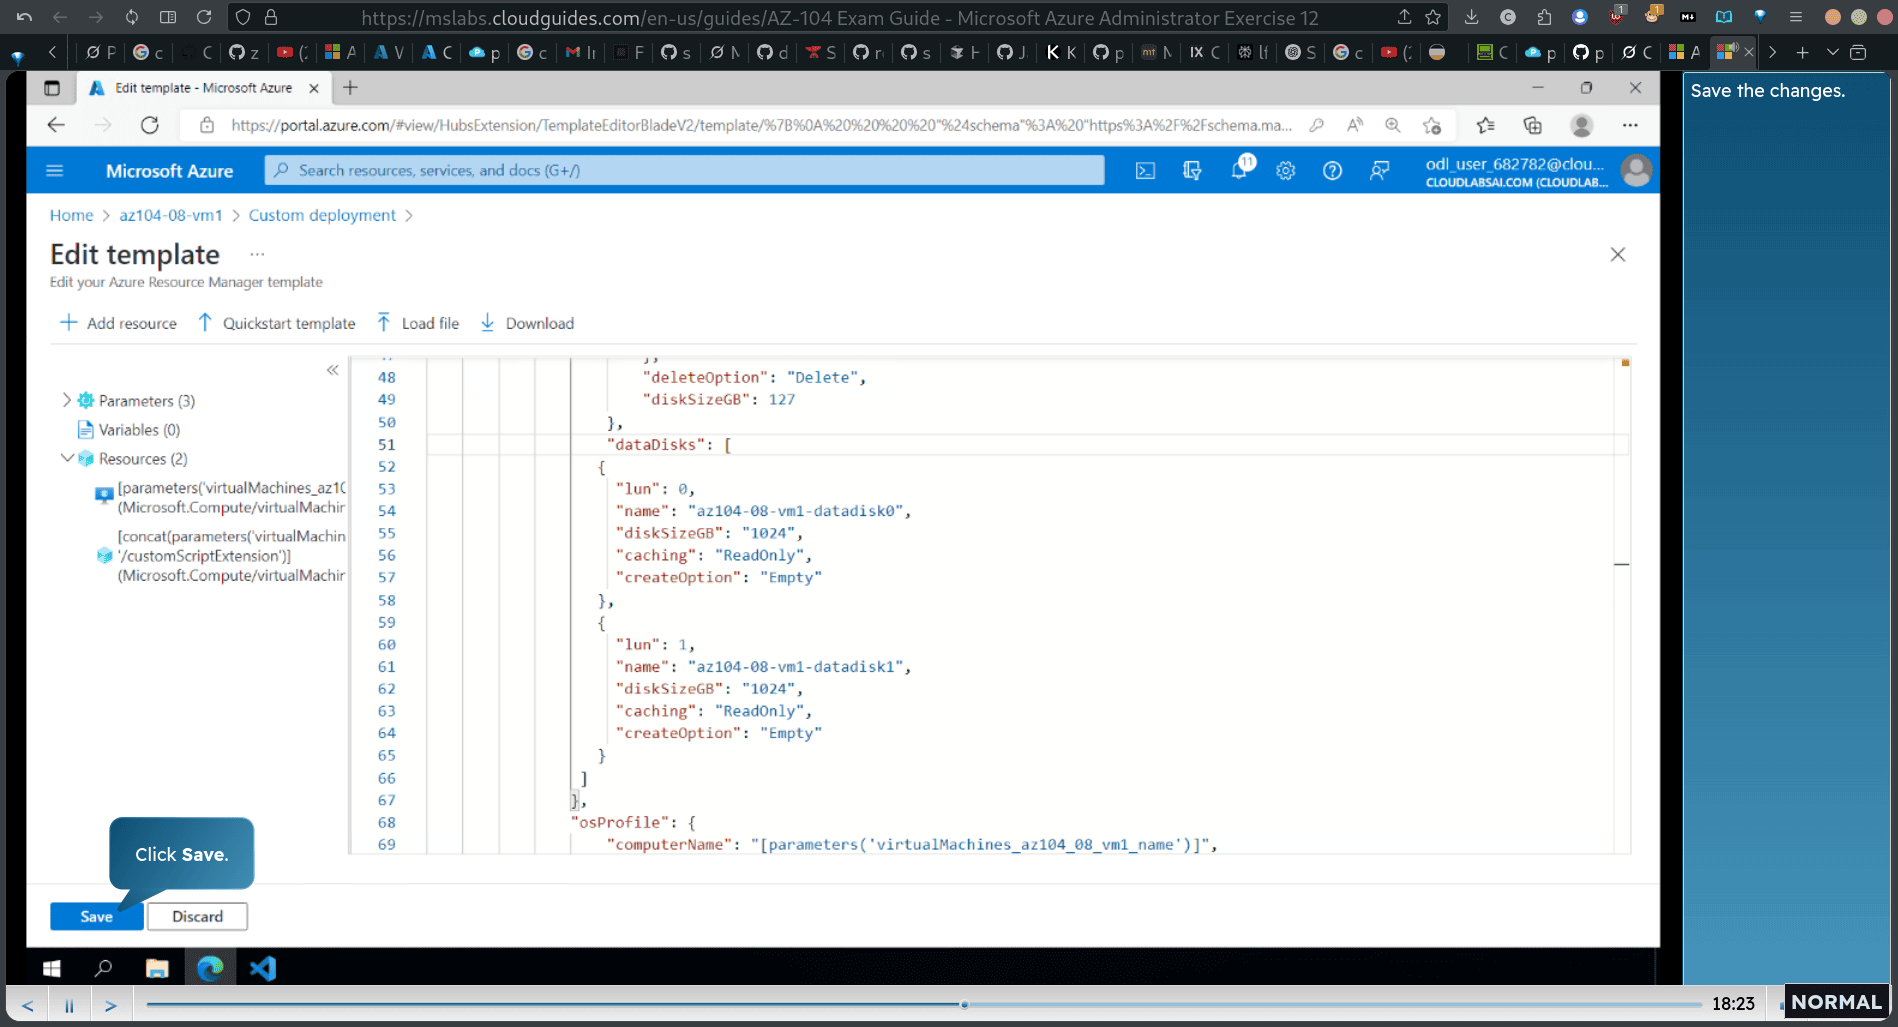The height and width of the screenshot is (1027, 1898).
Task: Click the outer browser URL bar mslabs.cloudguides.com
Action: point(838,18)
